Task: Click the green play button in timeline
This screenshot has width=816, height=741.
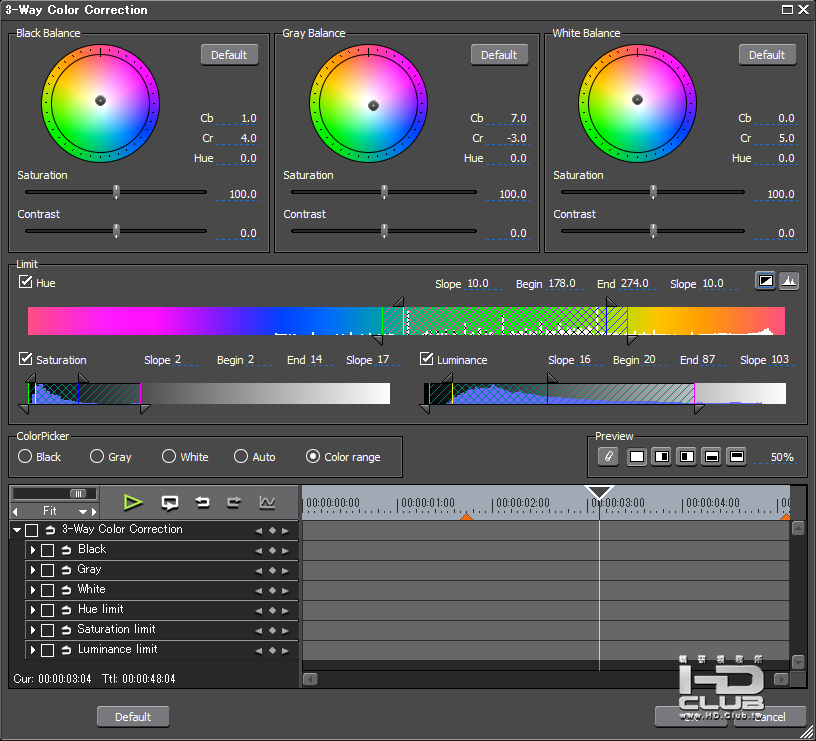Action: coord(133,502)
